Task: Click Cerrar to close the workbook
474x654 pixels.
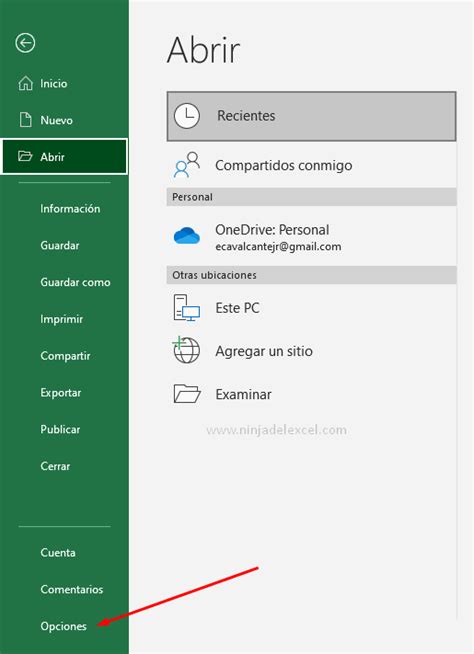Action: [55, 466]
